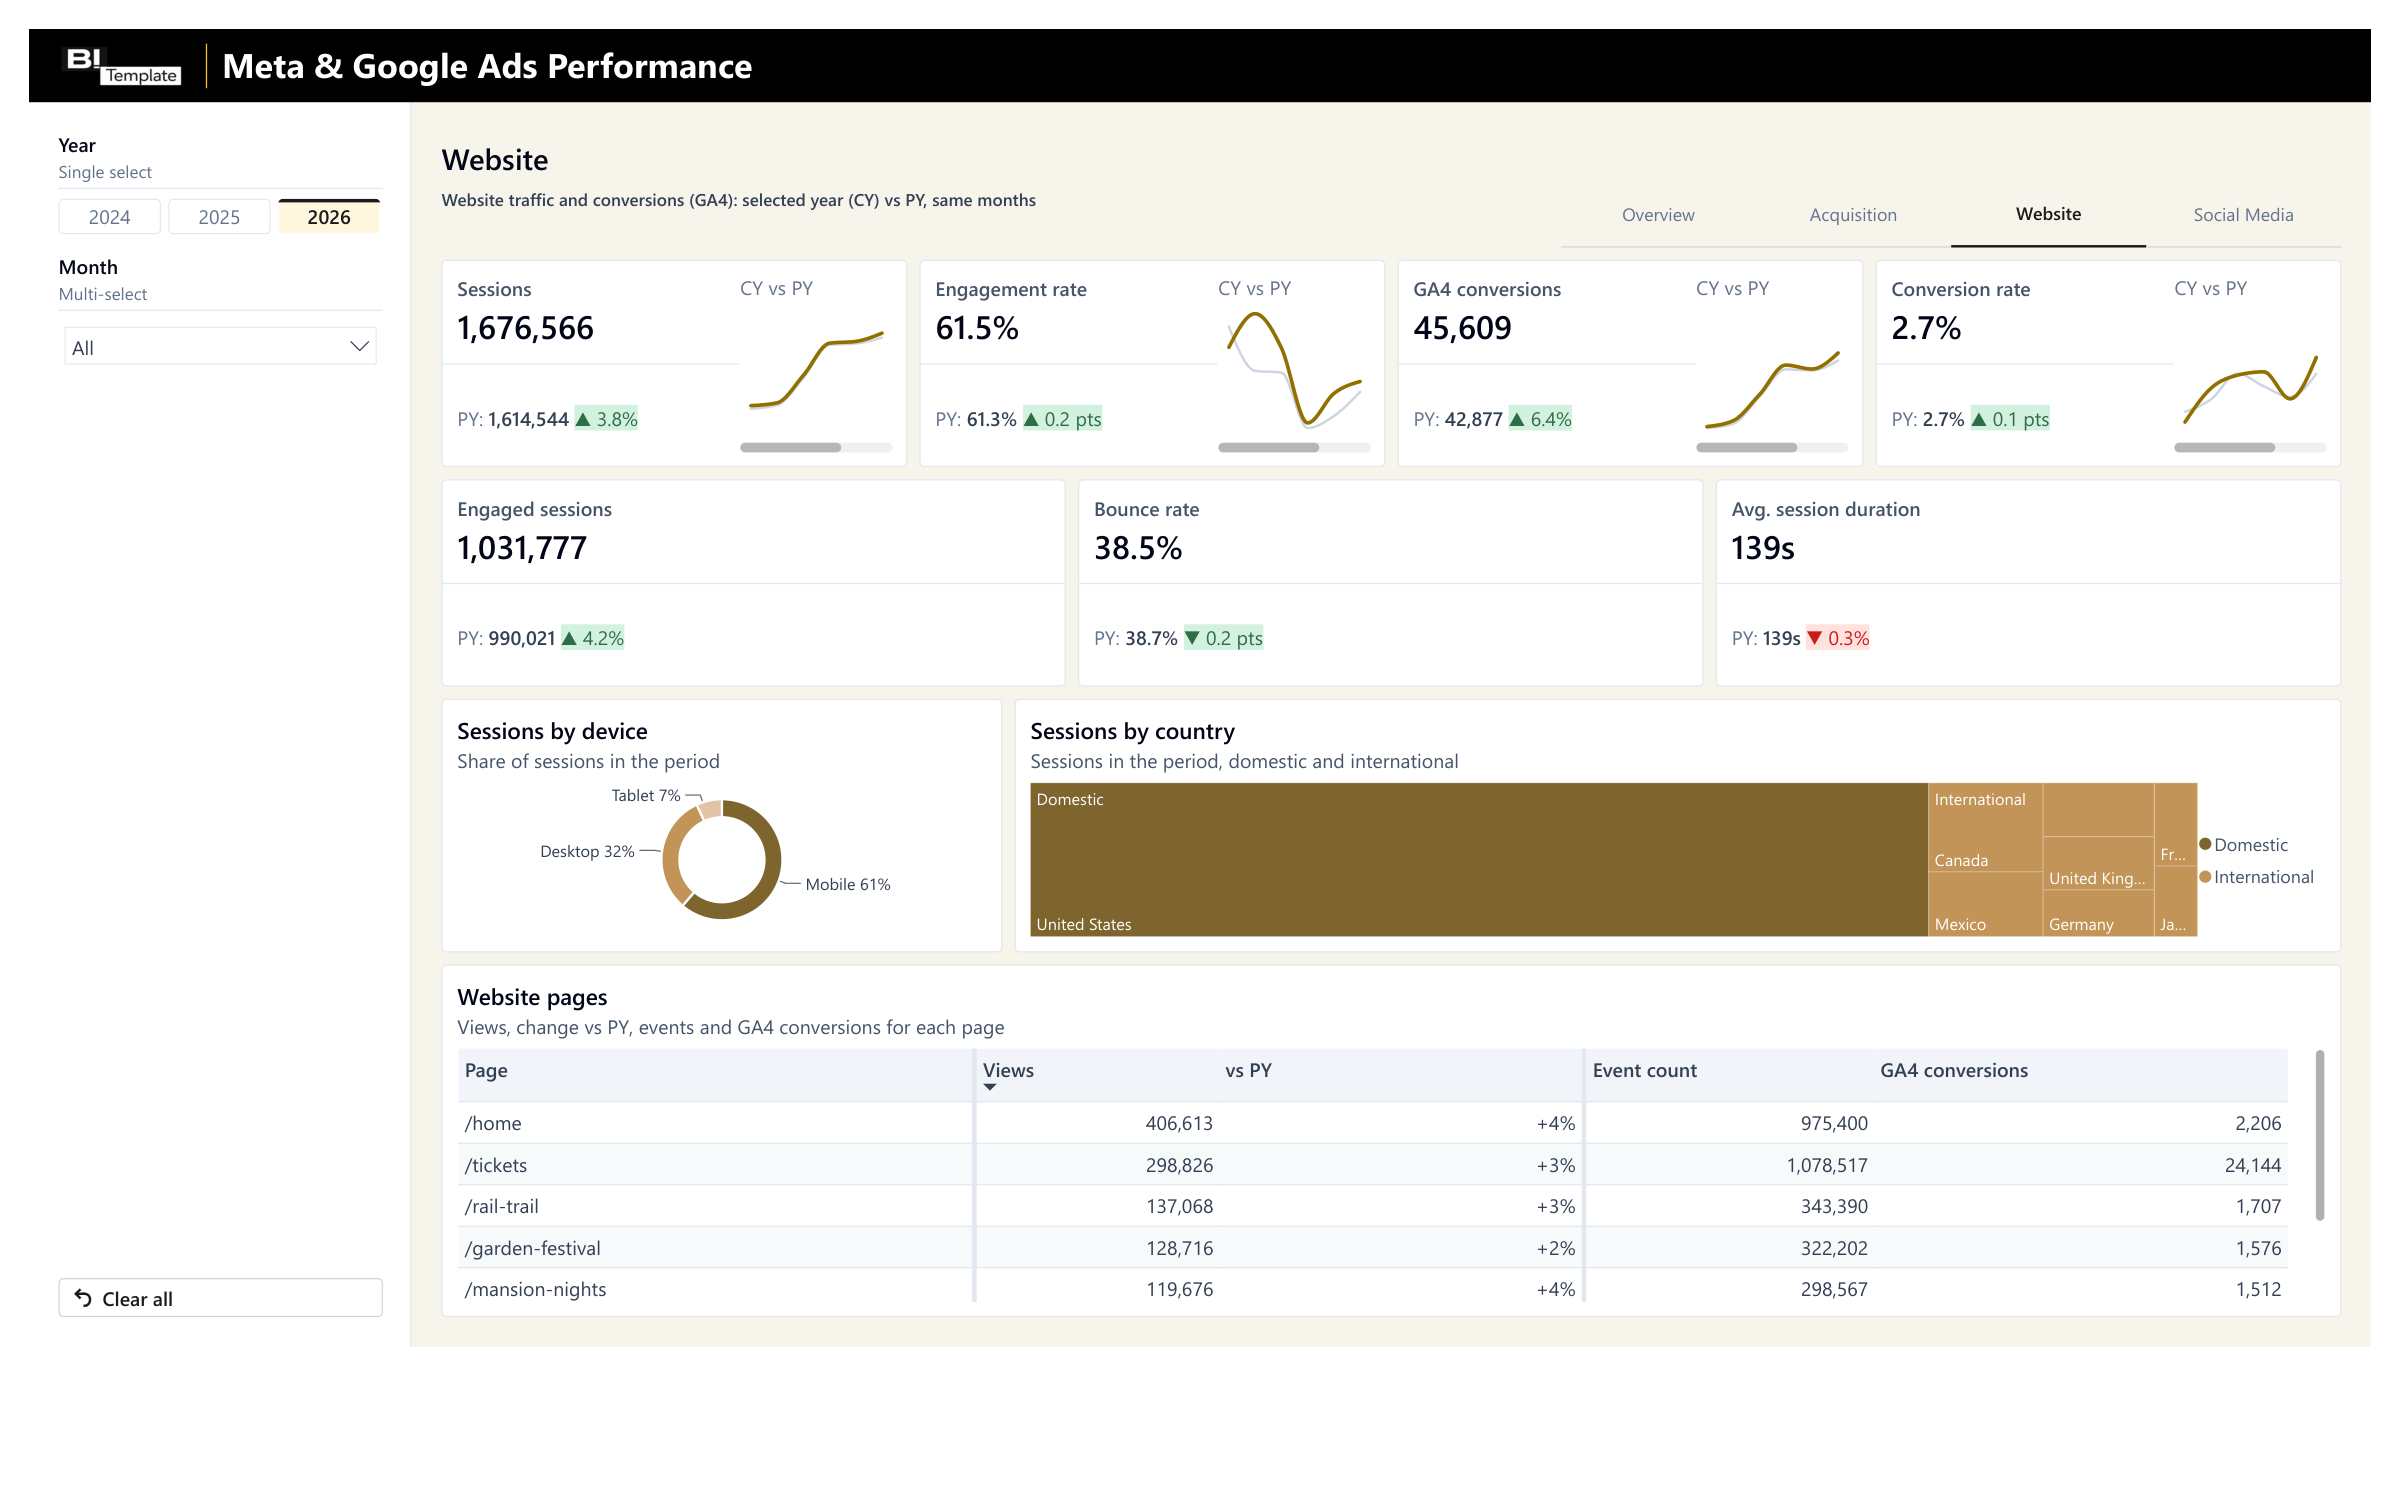Click the Sessions value 1,676,566
Viewport: 2400px width, 1500px height.
point(525,328)
